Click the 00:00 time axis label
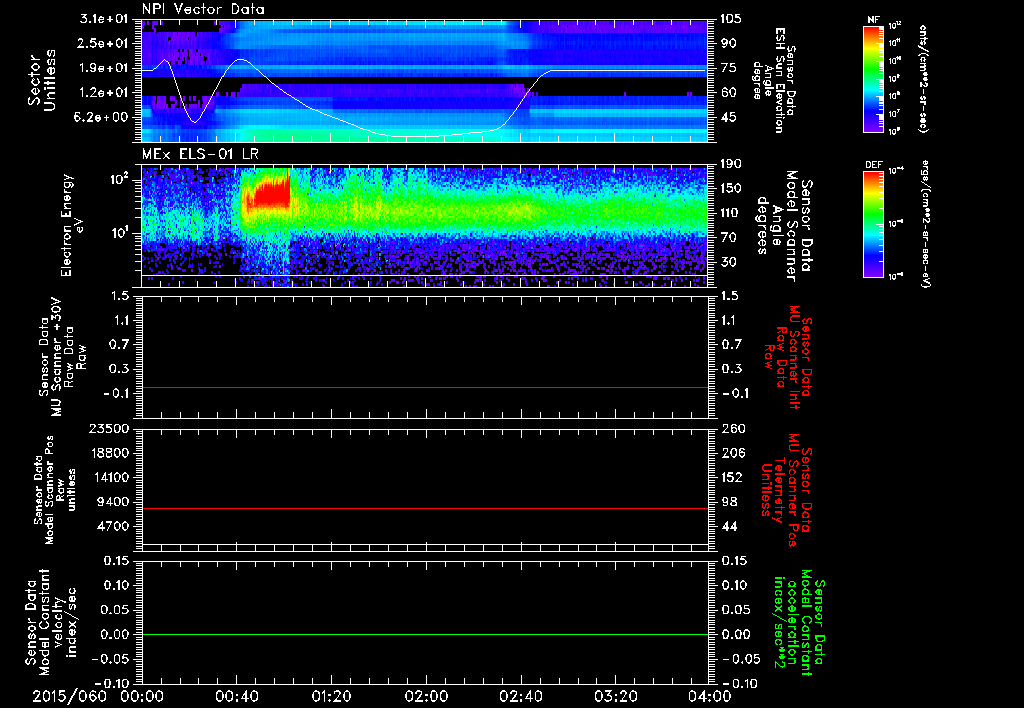Image resolution: width=1024 pixels, height=708 pixels. coord(142,696)
